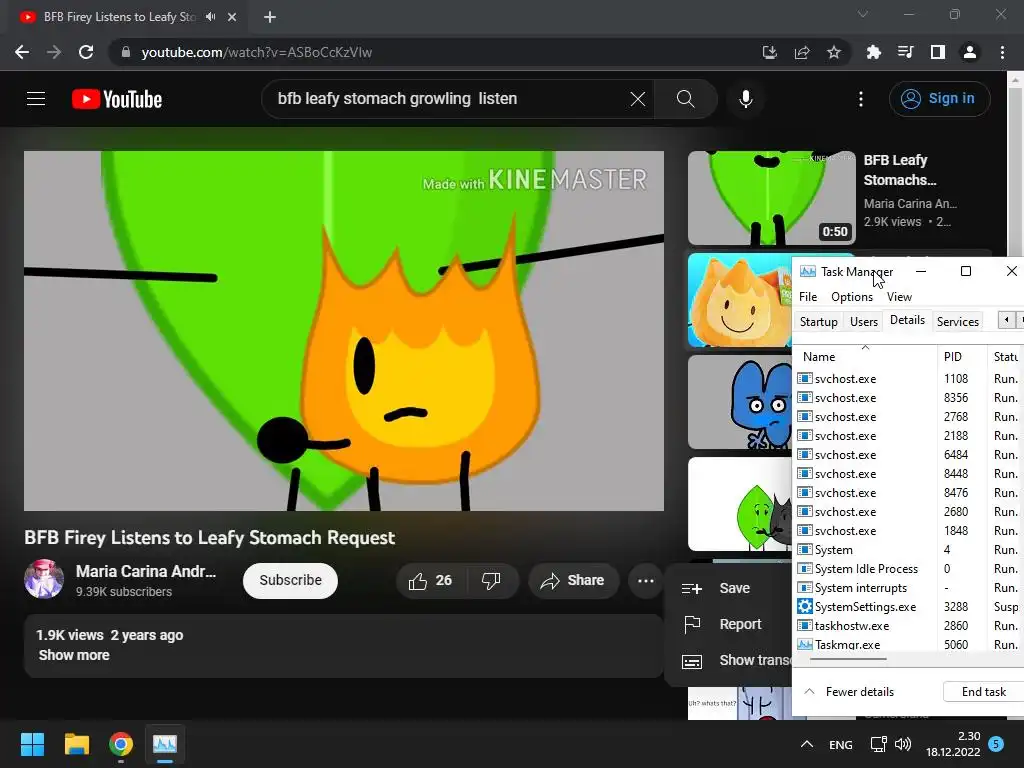
Task: Open more actions ellipsis under video
Action: point(646,581)
